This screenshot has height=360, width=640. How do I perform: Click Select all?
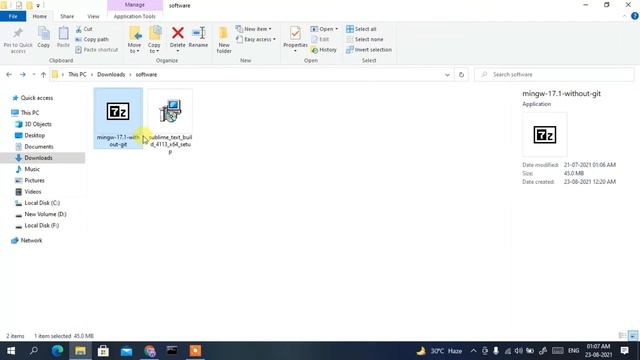tap(361, 29)
